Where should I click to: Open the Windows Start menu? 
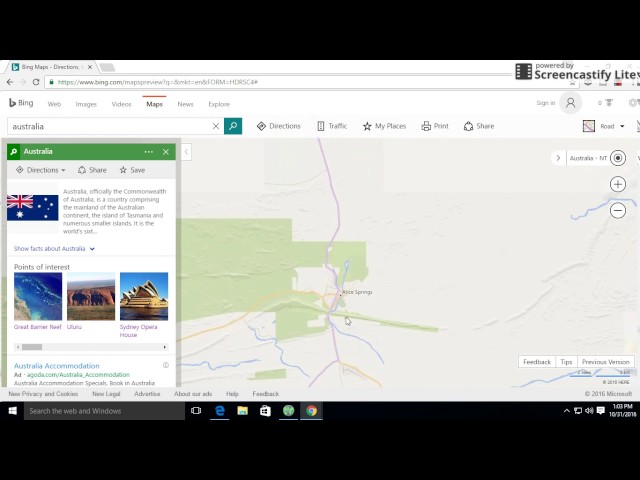coord(12,411)
